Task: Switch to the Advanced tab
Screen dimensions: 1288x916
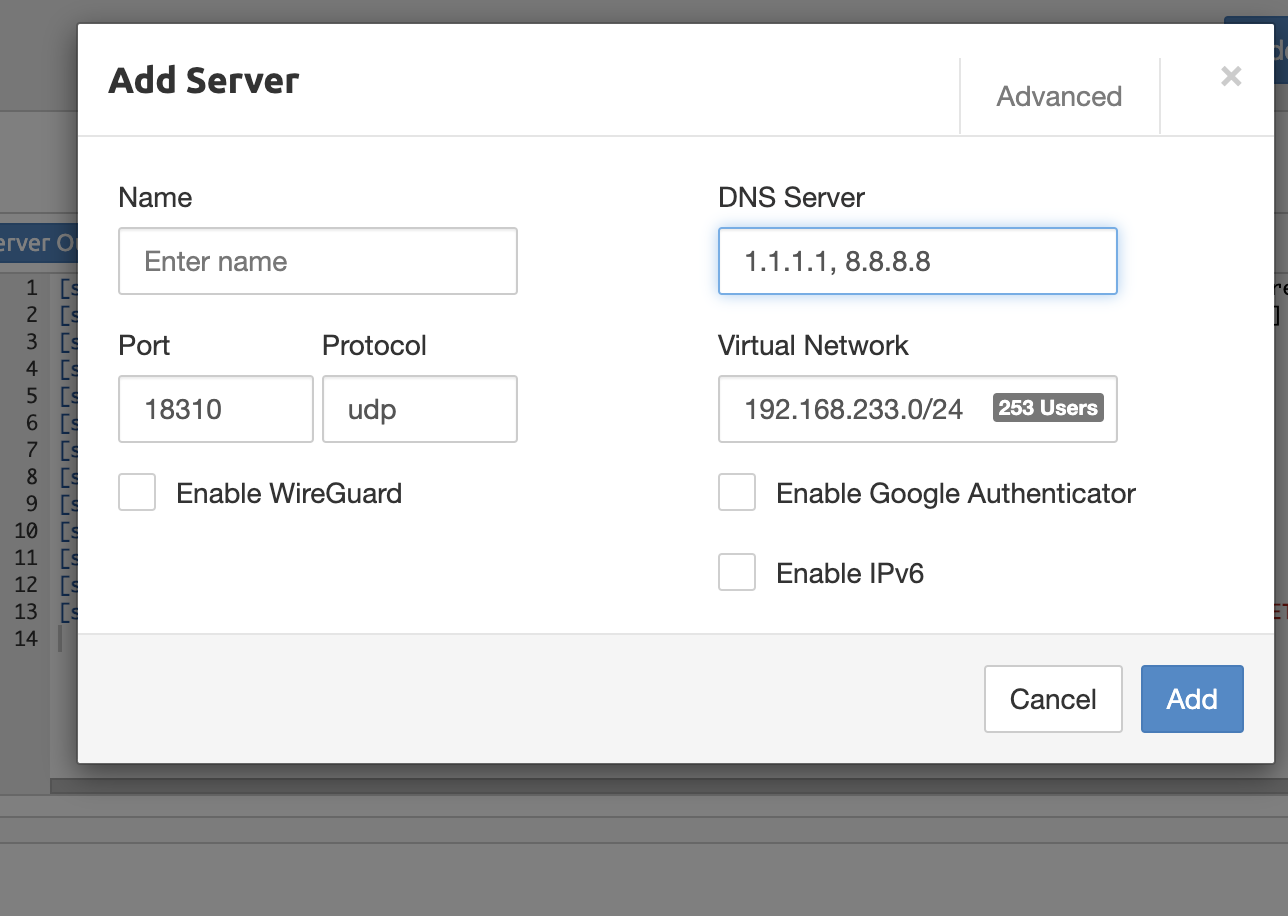Action: 1059,96
